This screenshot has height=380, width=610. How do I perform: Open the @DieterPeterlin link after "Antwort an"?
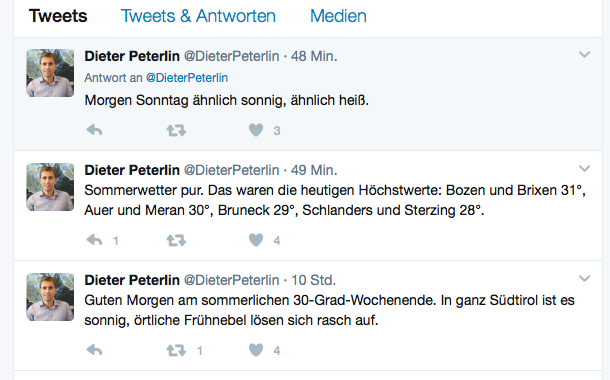[x=187, y=78]
